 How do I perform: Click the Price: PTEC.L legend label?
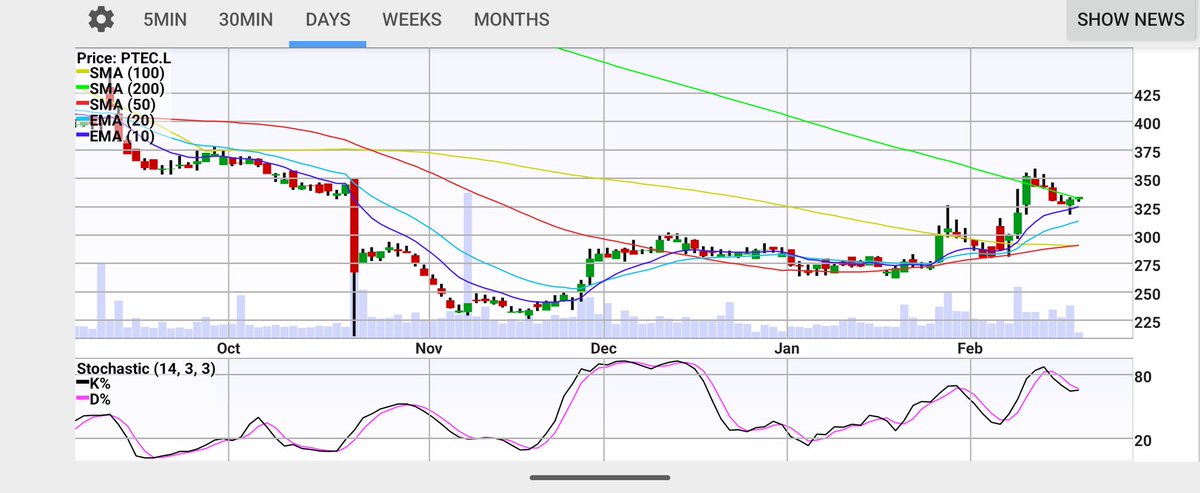(x=124, y=57)
